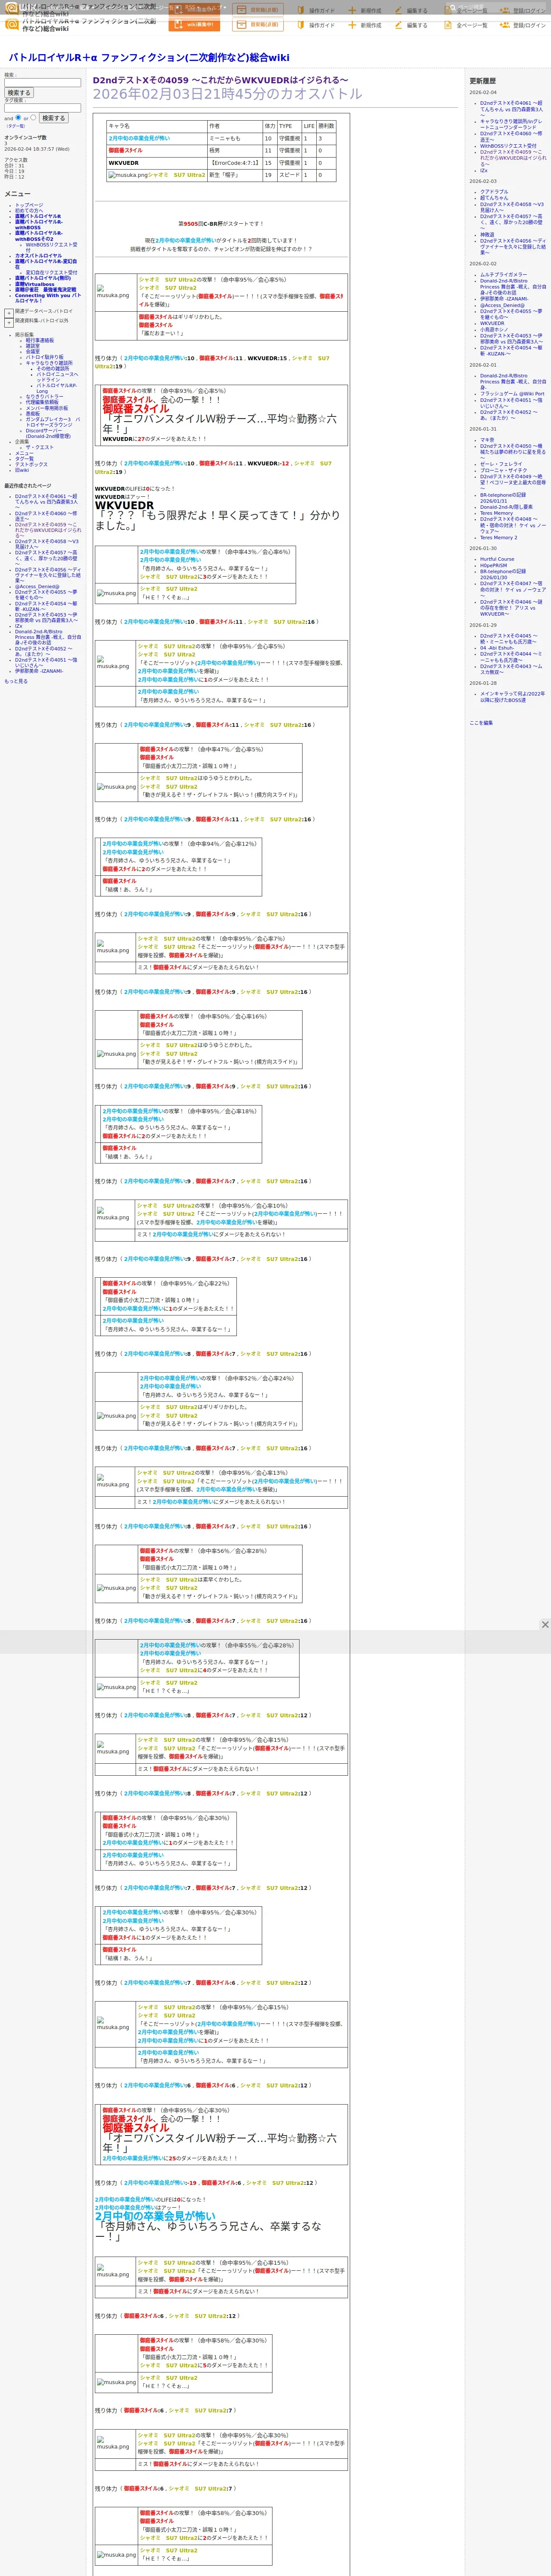Open その他の雑談所 link

(x=53, y=368)
